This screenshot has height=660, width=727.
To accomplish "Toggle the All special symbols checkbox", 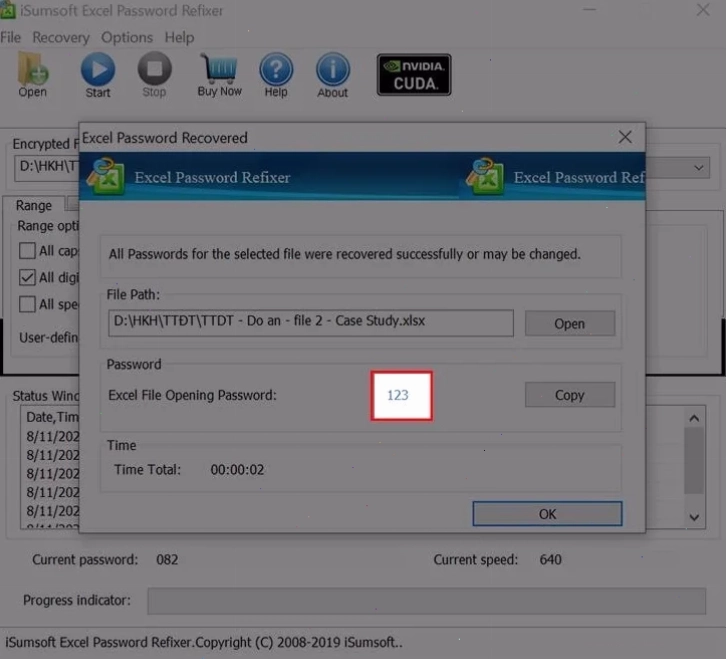I will pos(27,304).
